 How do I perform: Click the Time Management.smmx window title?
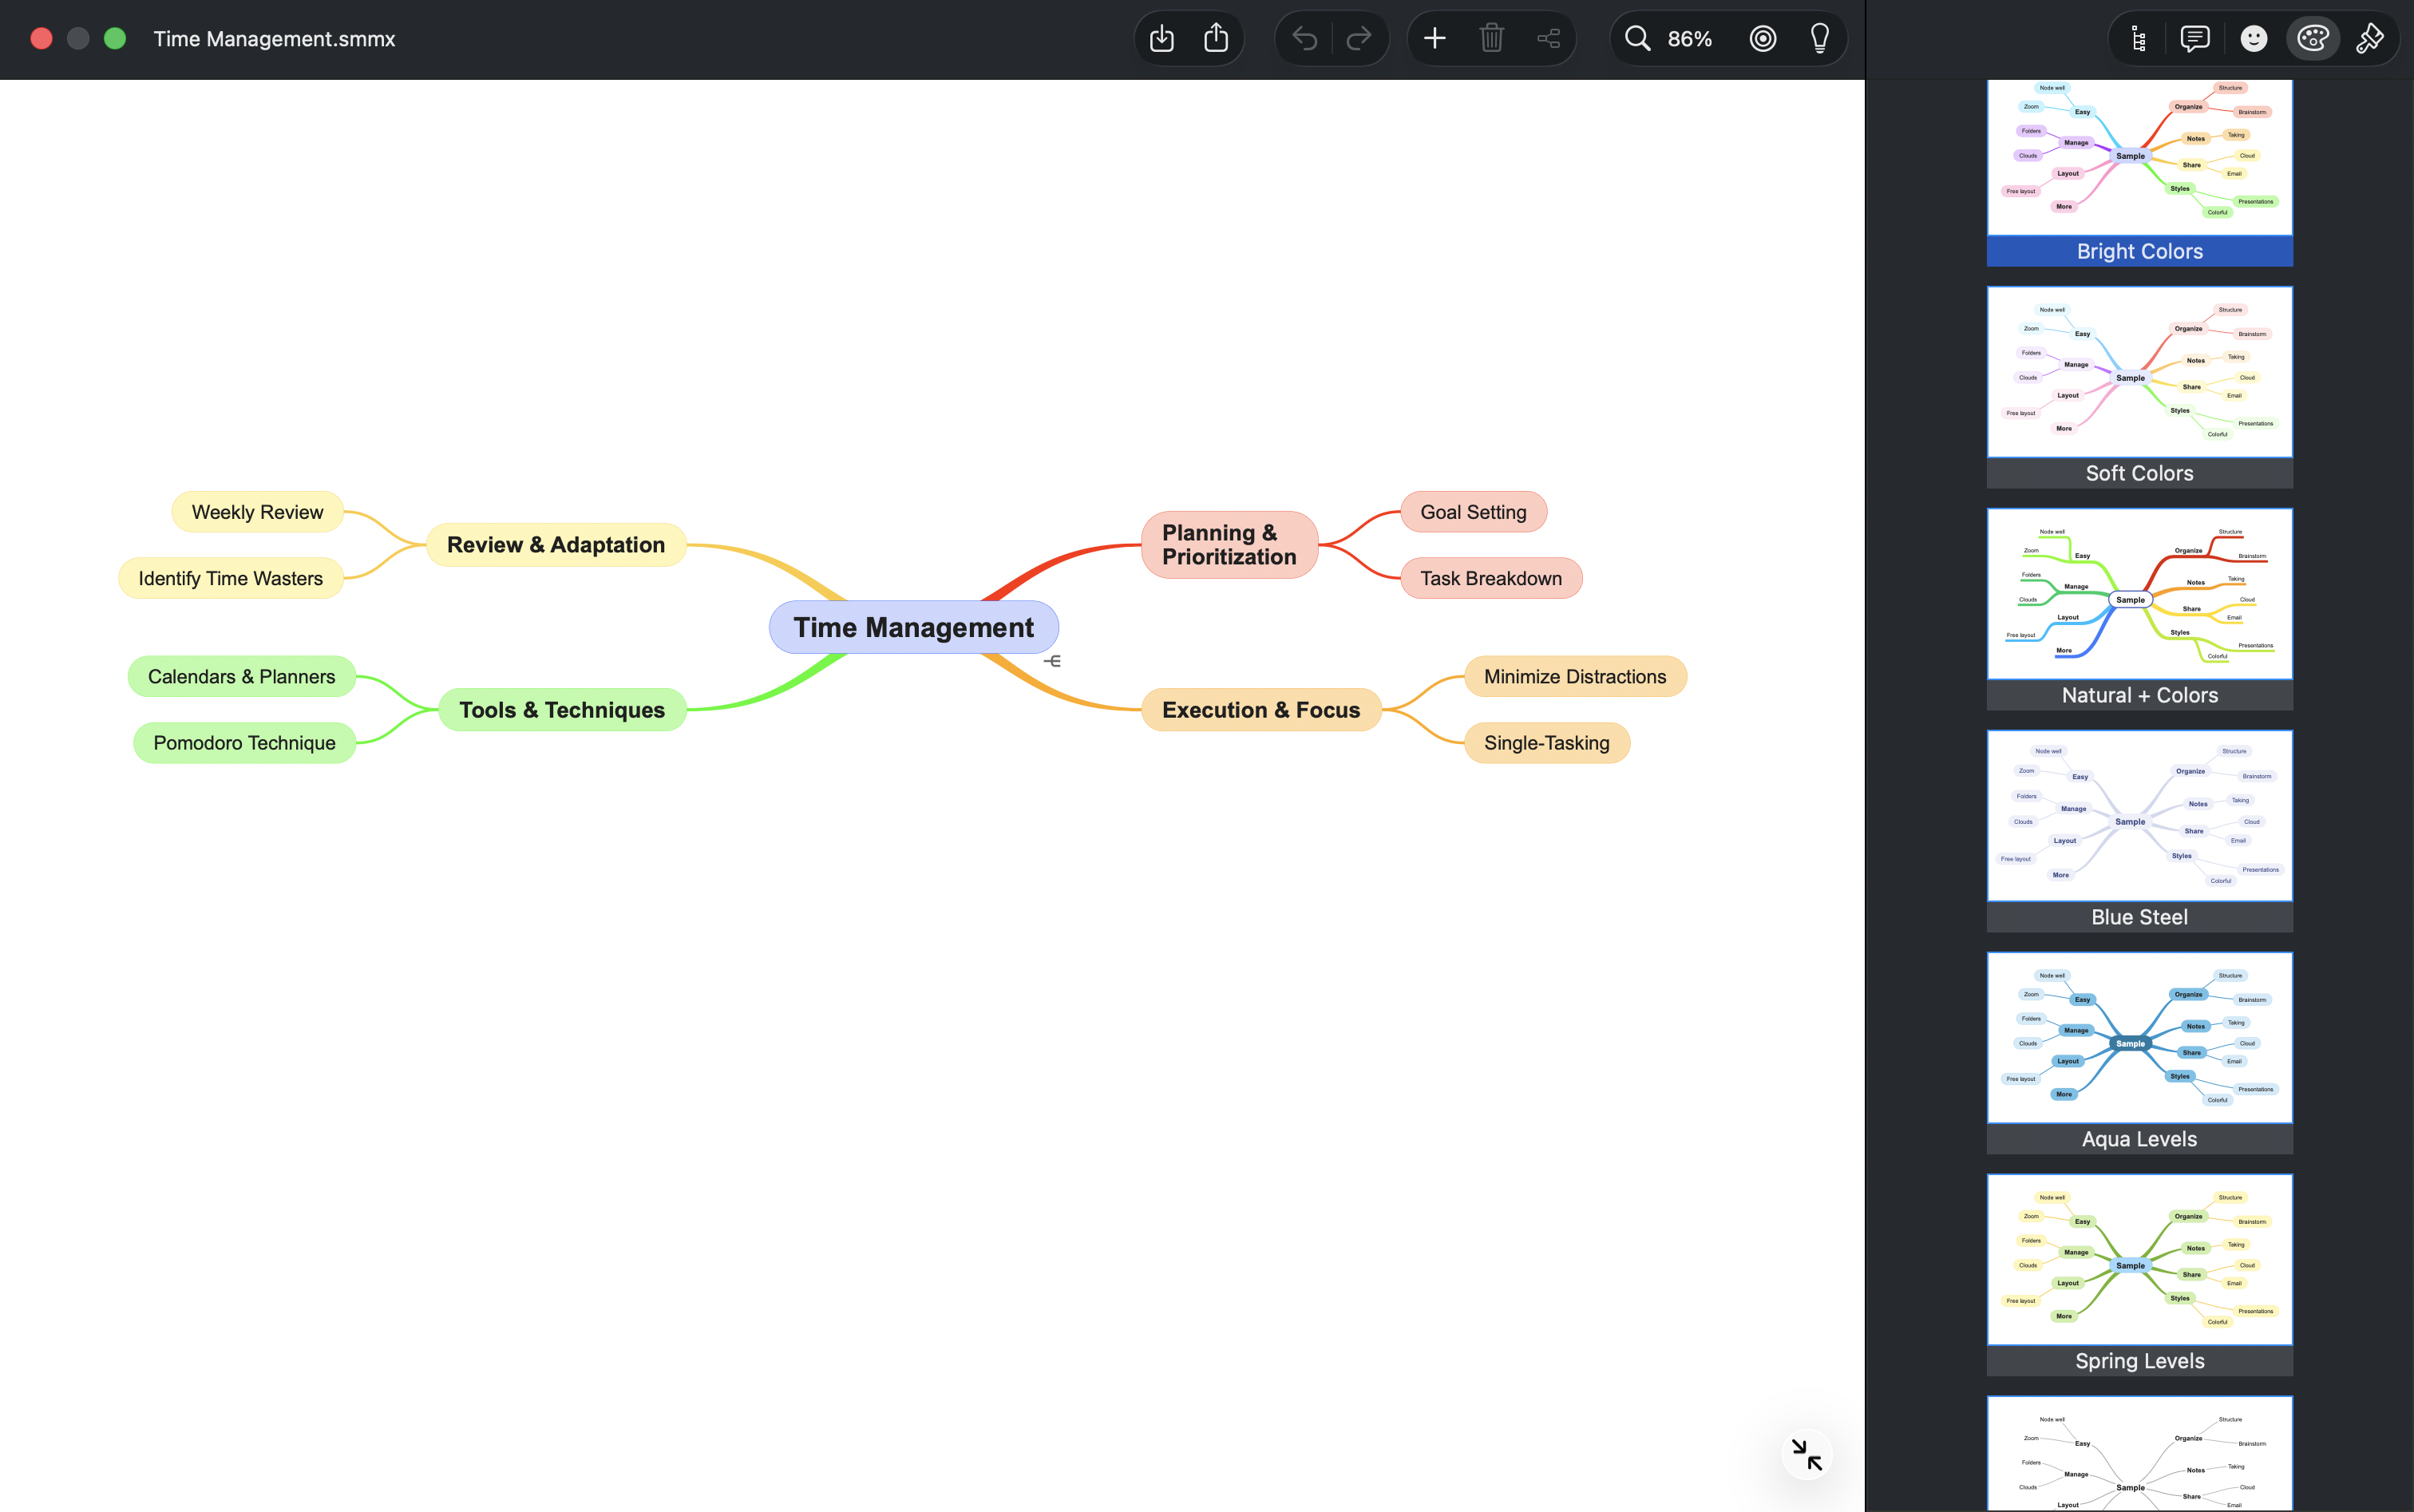pos(274,39)
